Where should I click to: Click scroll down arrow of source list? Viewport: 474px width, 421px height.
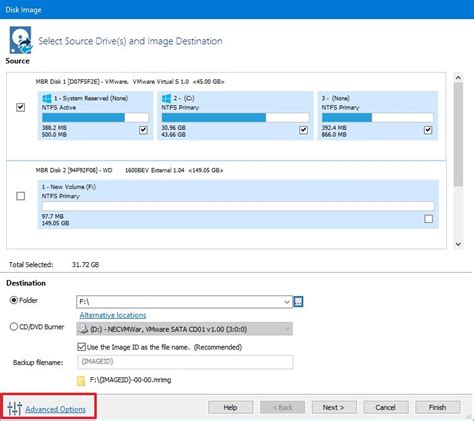(x=458, y=244)
